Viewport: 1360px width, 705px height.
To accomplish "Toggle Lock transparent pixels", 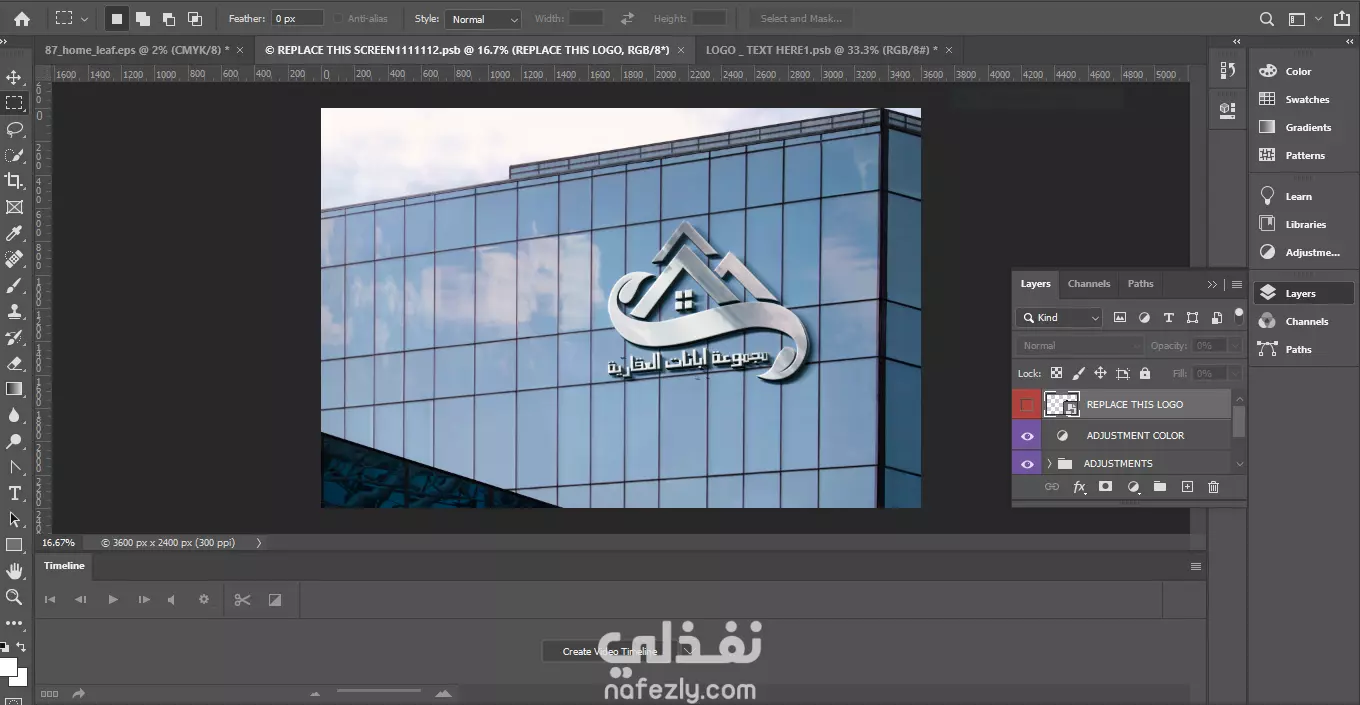I will pos(1056,373).
